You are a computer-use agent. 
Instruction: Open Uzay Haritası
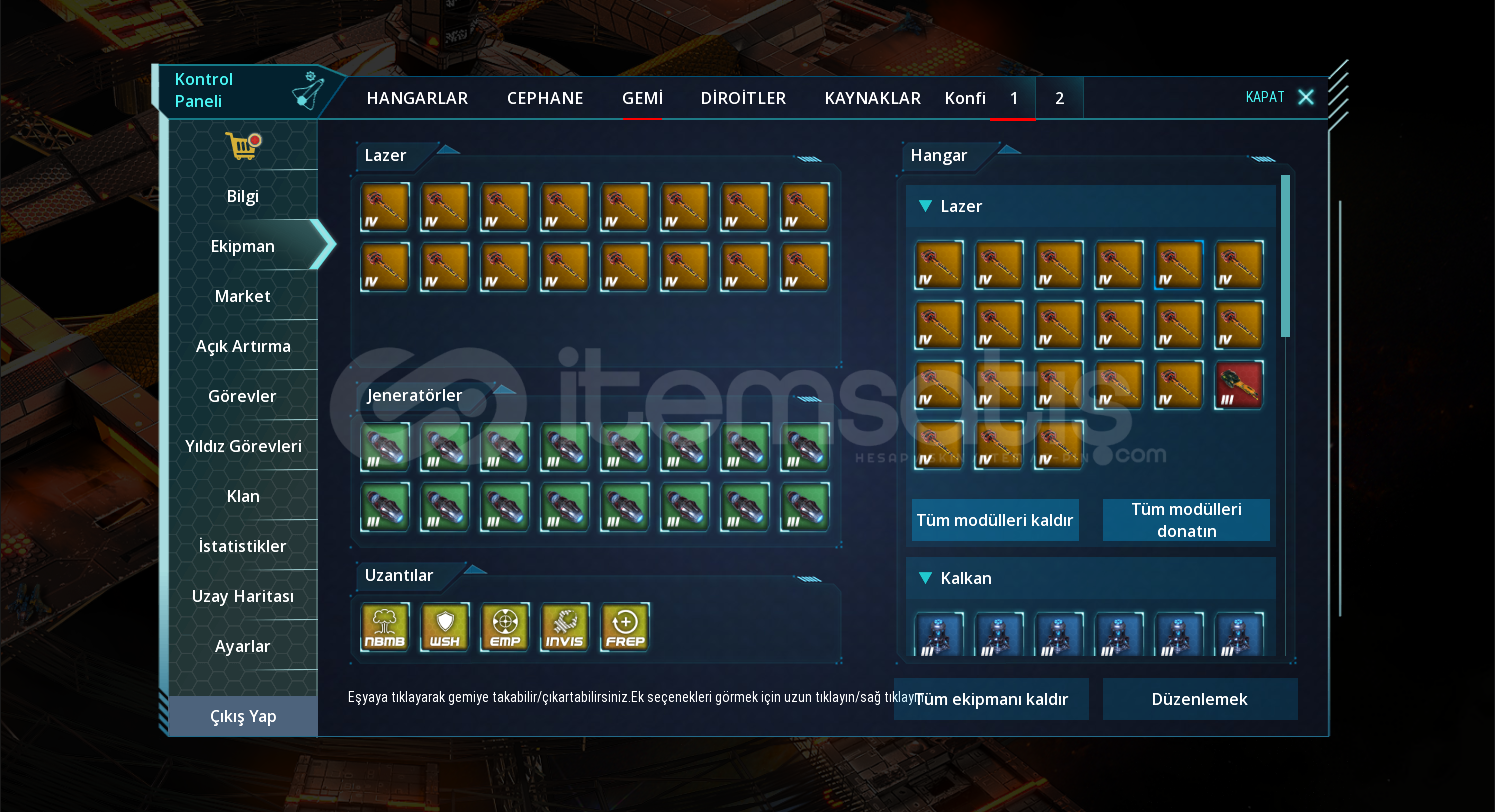point(243,596)
